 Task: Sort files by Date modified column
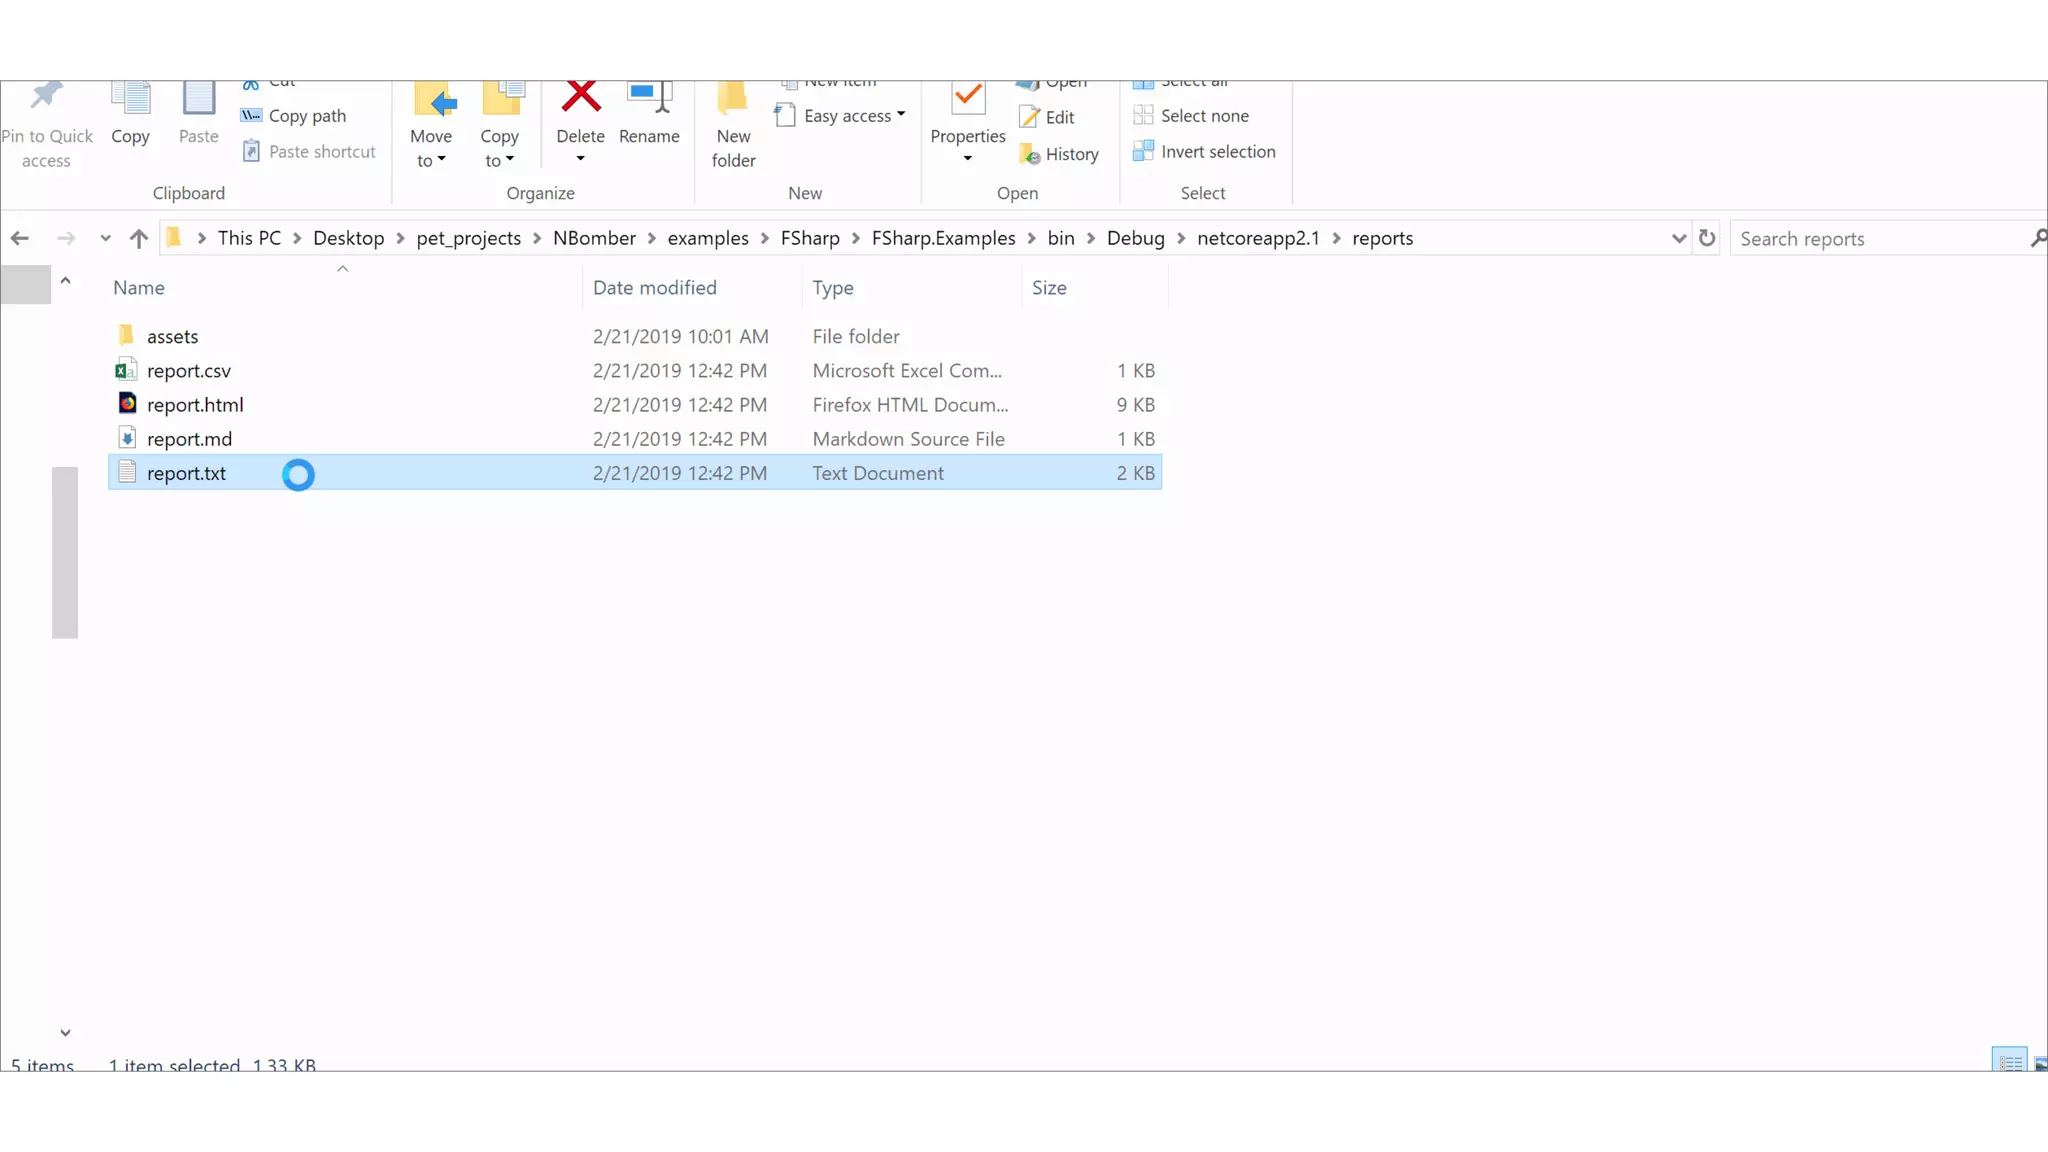click(x=654, y=288)
